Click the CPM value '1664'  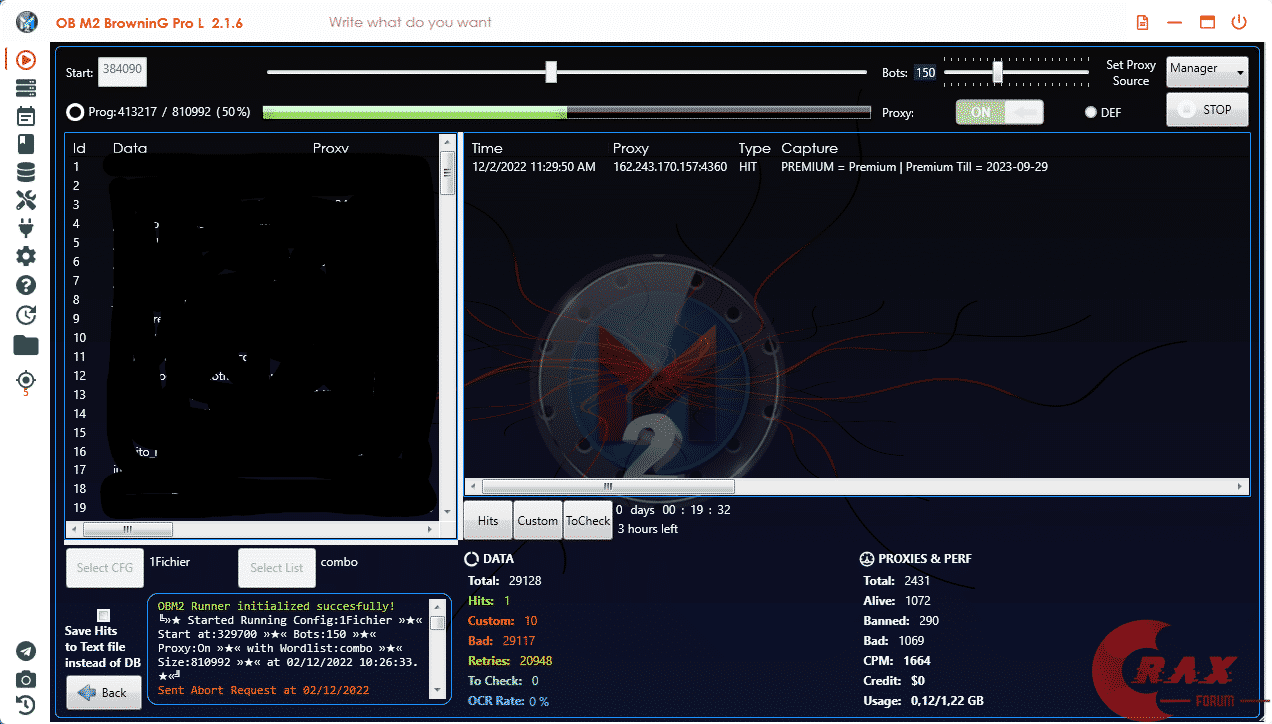click(x=916, y=661)
